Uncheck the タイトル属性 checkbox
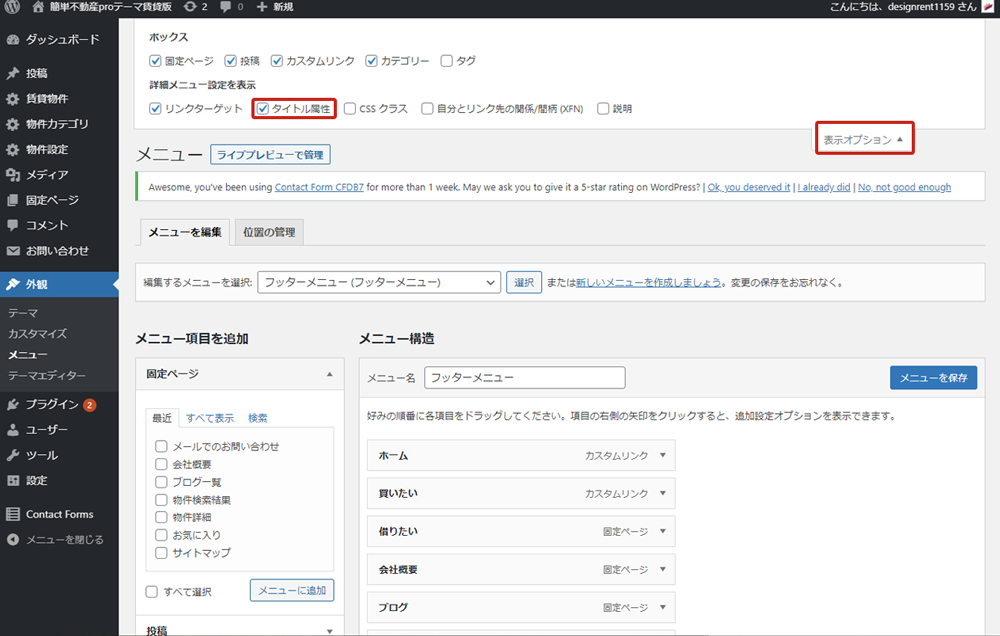Image resolution: width=1000 pixels, height=636 pixels. [263, 109]
